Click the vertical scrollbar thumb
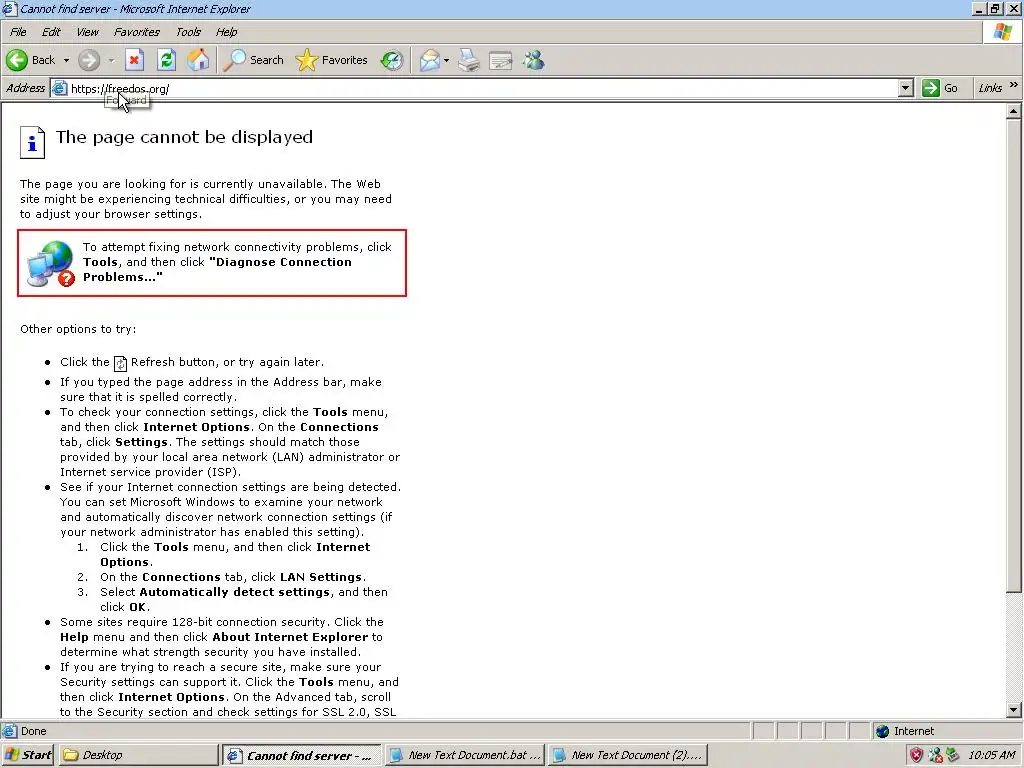This screenshot has height=768, width=1024. [1013, 356]
